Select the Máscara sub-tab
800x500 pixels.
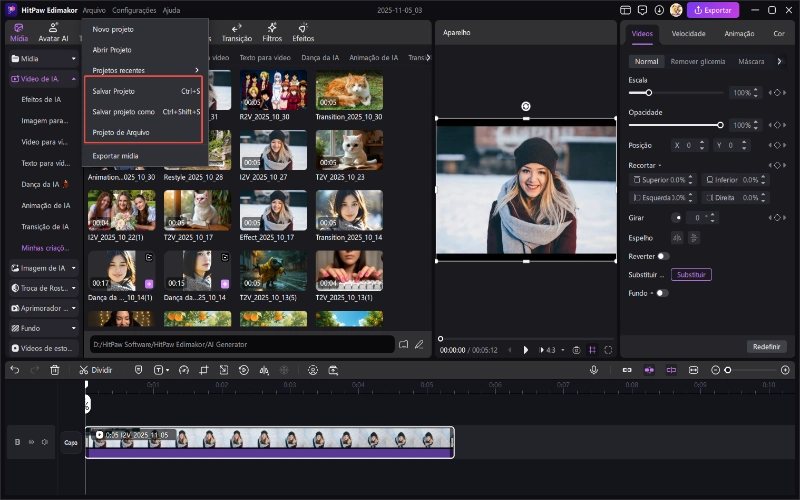pos(751,61)
